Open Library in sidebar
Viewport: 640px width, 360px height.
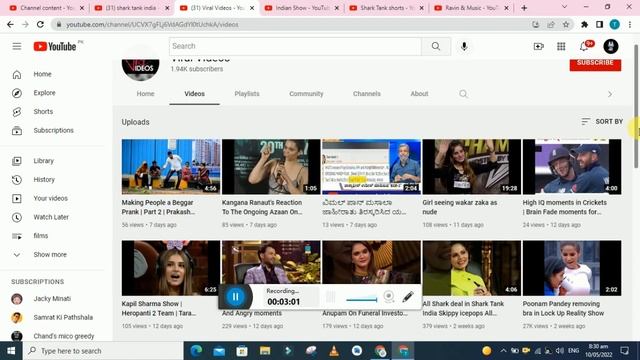point(44,161)
